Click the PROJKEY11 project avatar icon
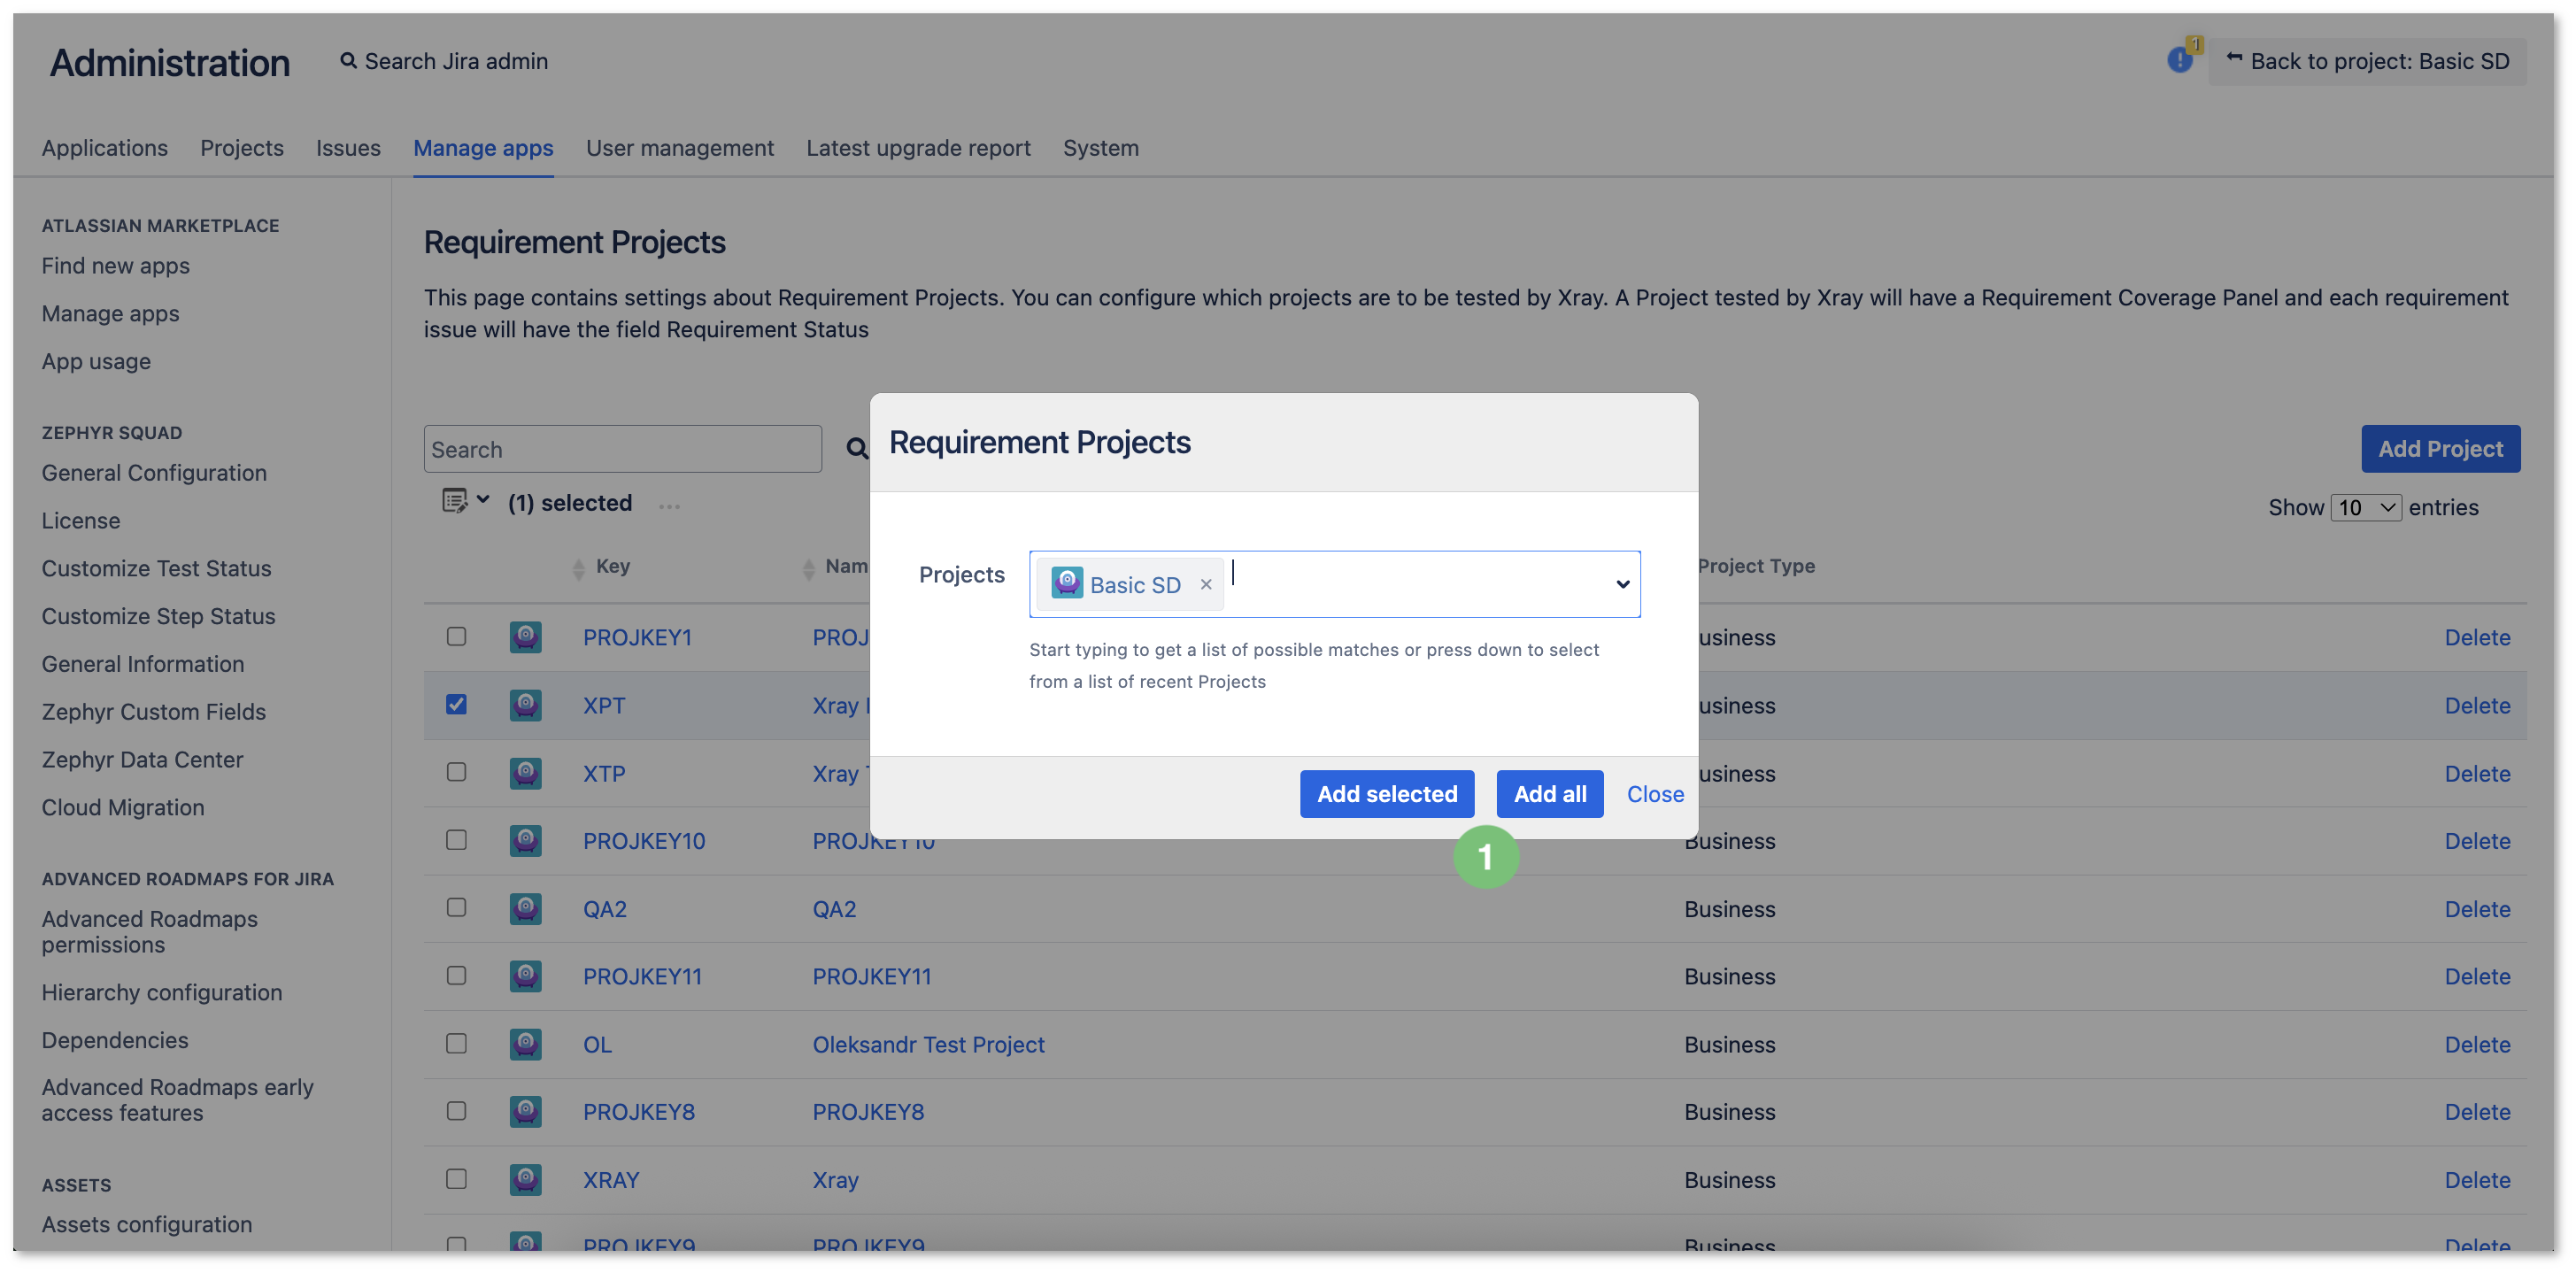 pos(525,976)
